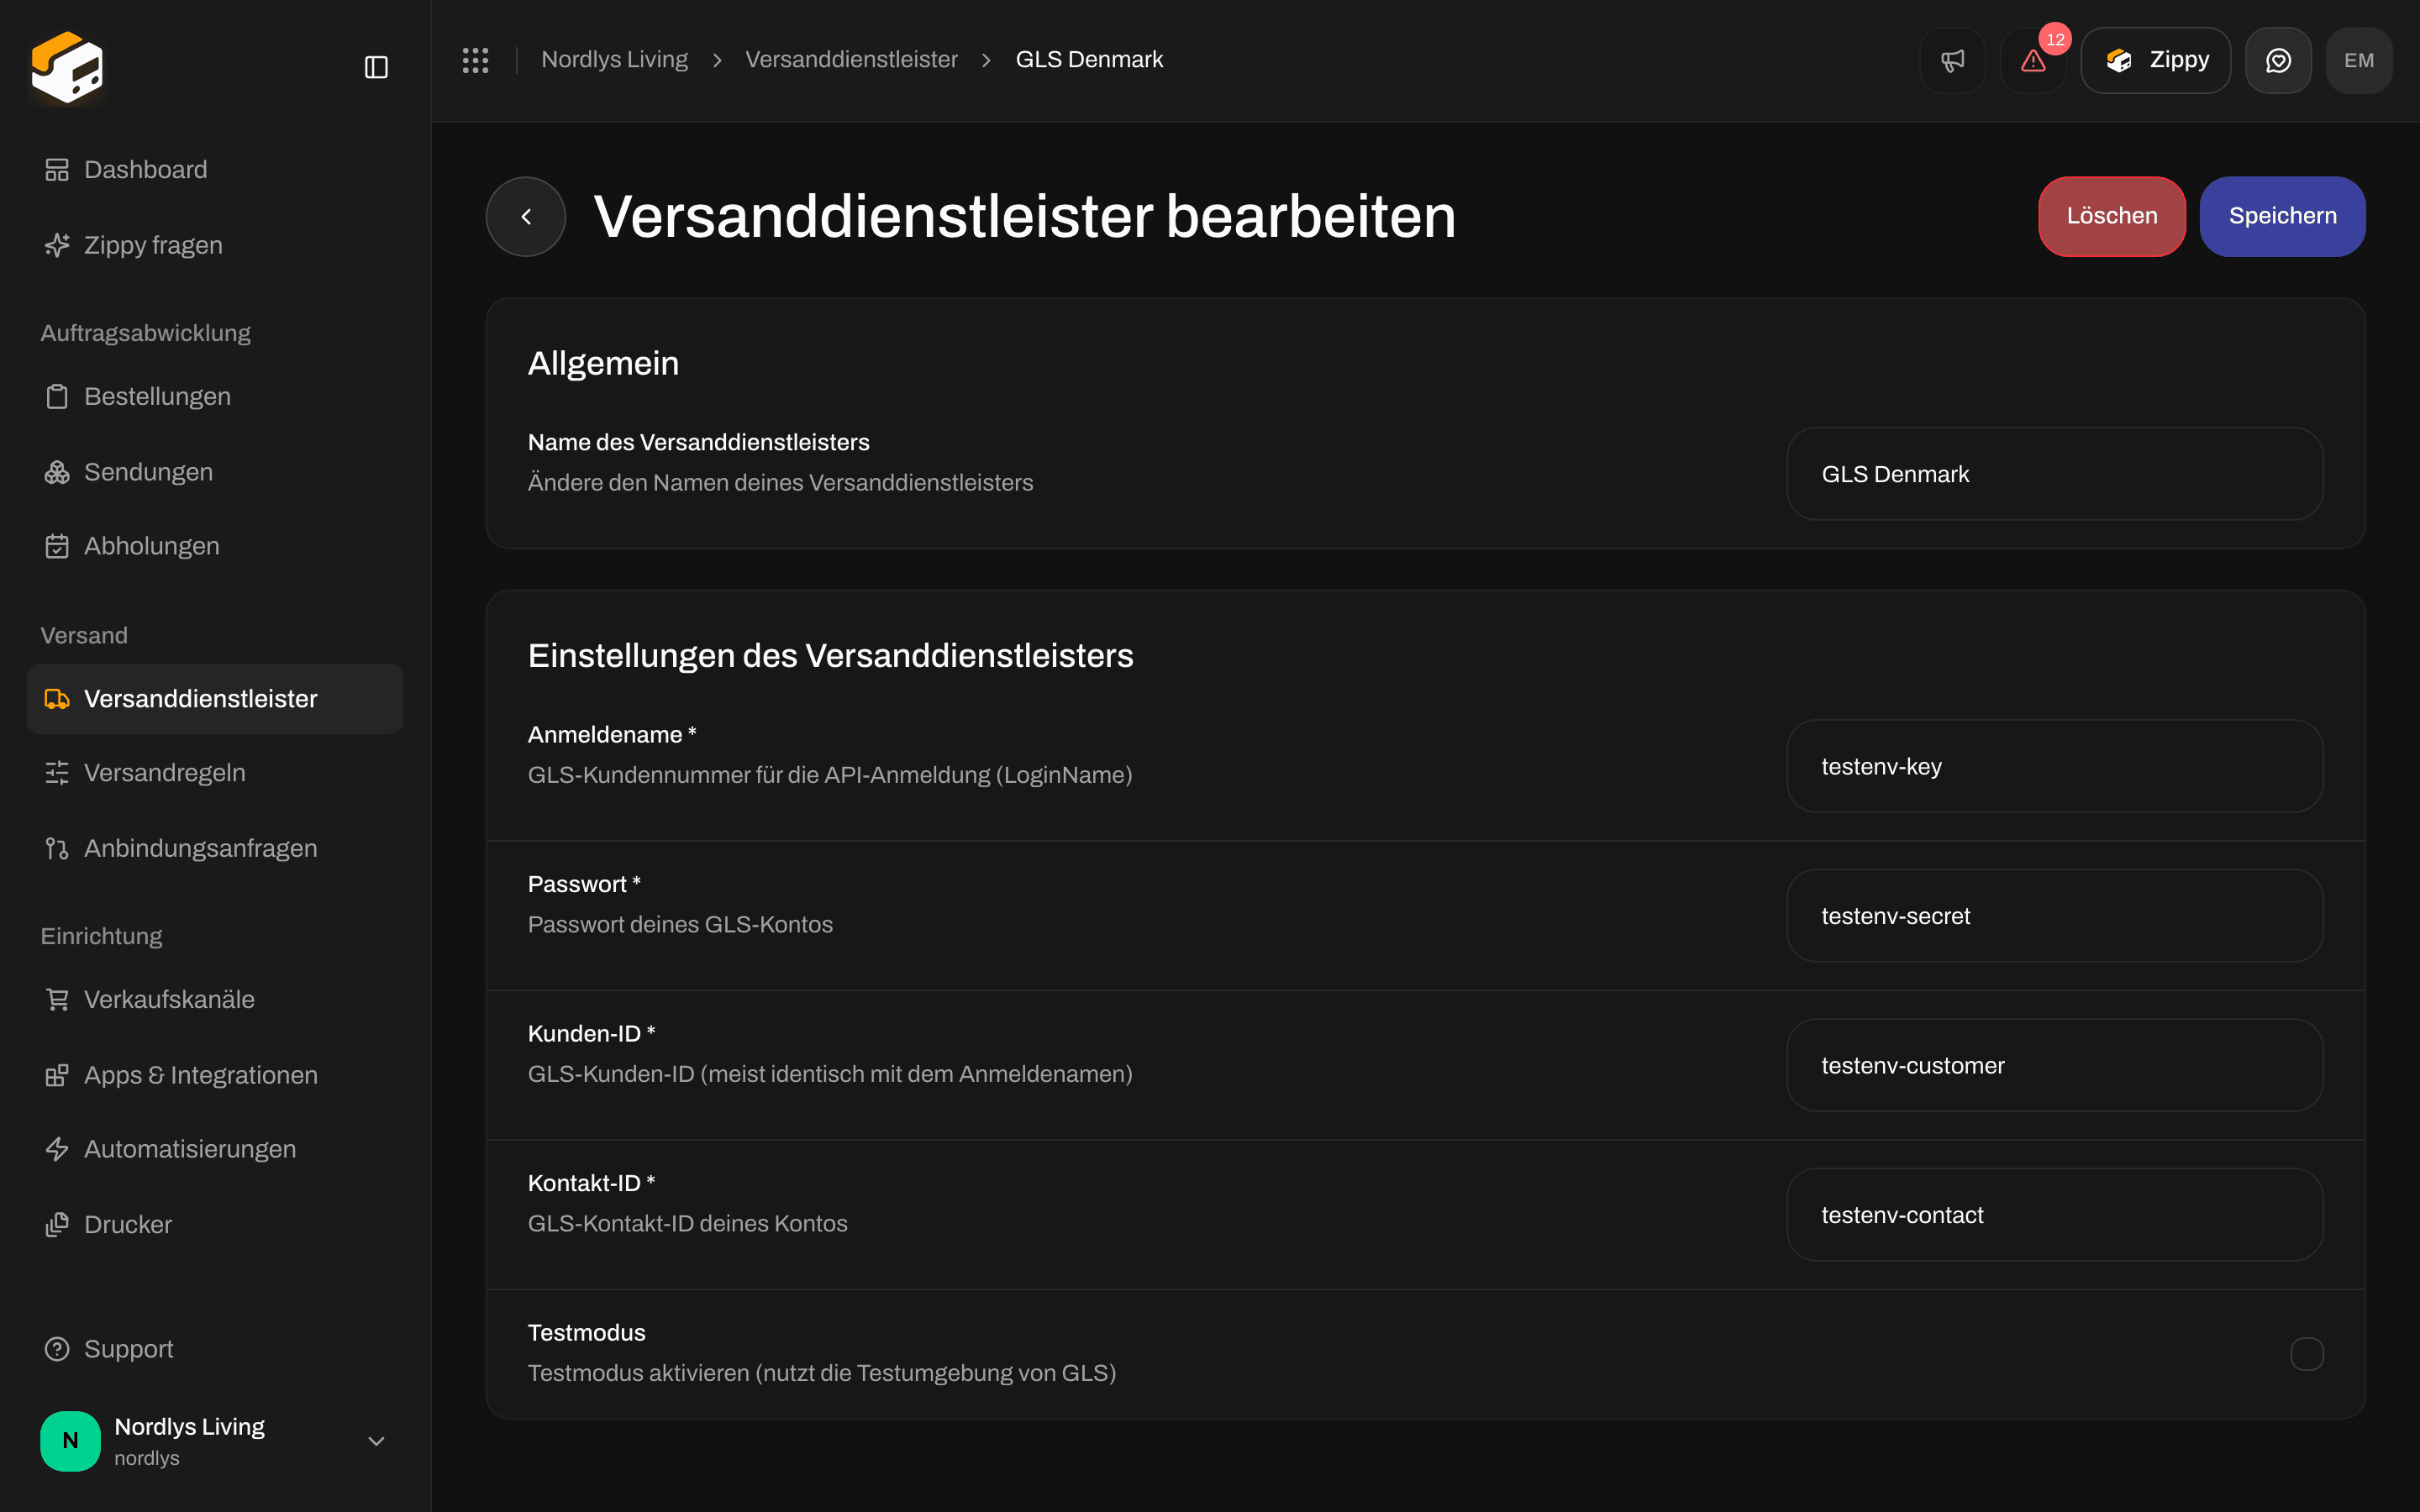This screenshot has height=1512, width=2420.
Task: Enable the Testmodus checkbox
Action: 2306,1354
